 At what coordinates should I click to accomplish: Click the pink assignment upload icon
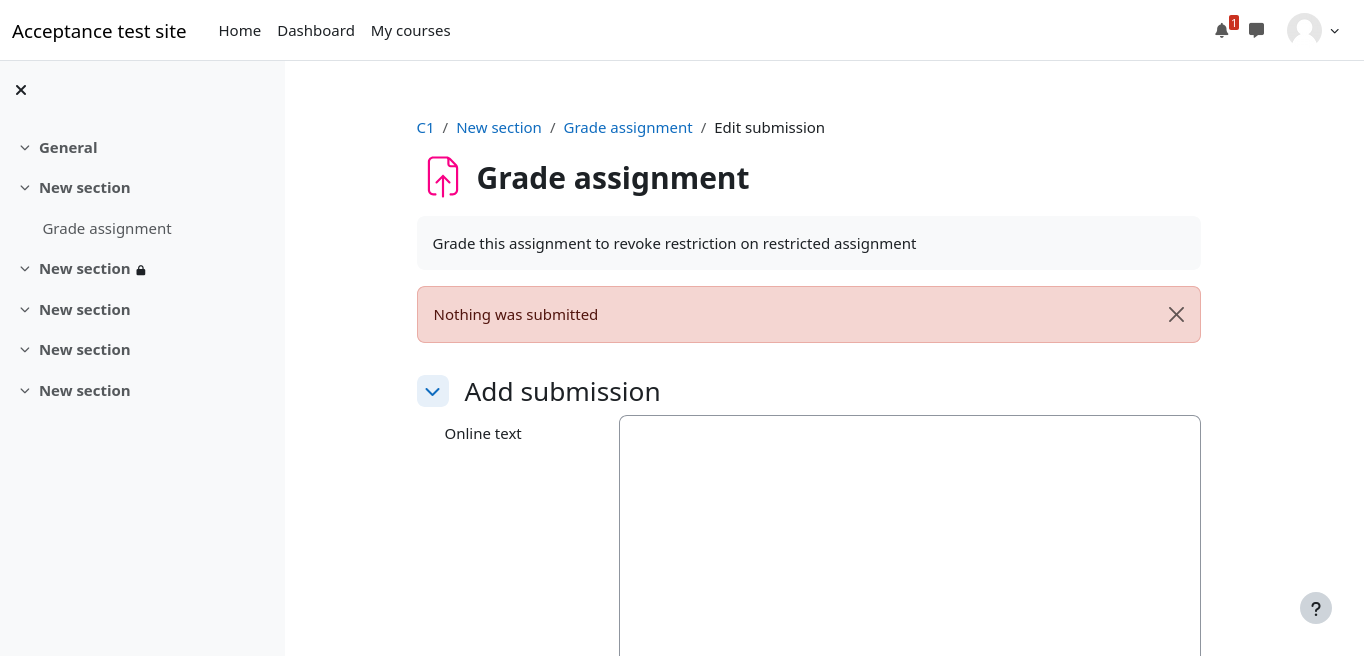click(x=442, y=177)
